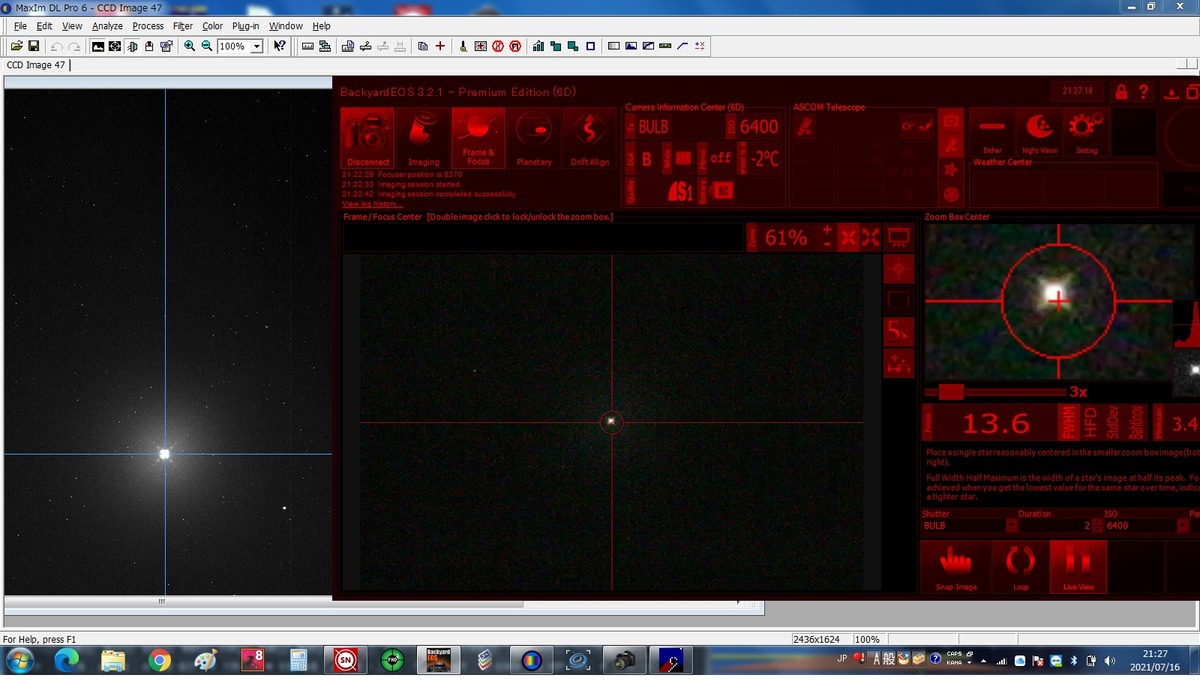This screenshot has height=681, width=1200.
Task: Click the 13.6 focus value readout
Action: [996, 424]
